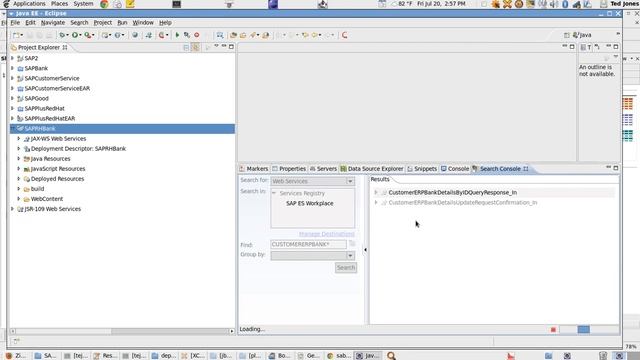Click Collapse All in Project Explorer
640x360 pixels.
tap(186, 47)
